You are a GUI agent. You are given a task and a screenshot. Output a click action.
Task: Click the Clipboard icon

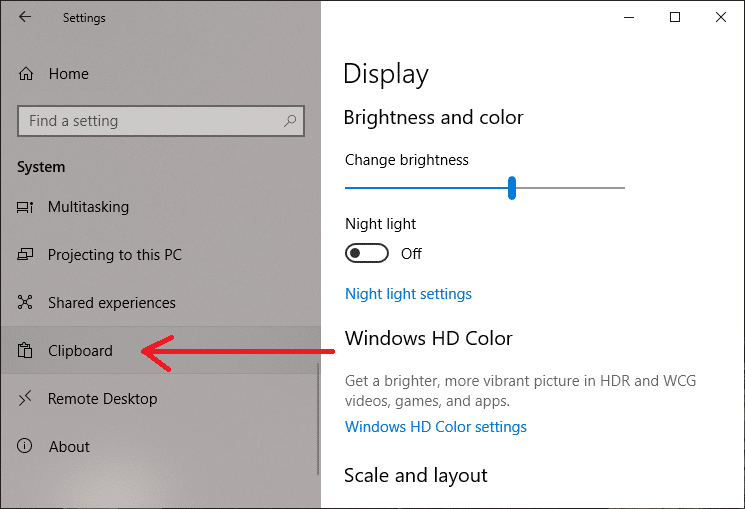point(25,351)
